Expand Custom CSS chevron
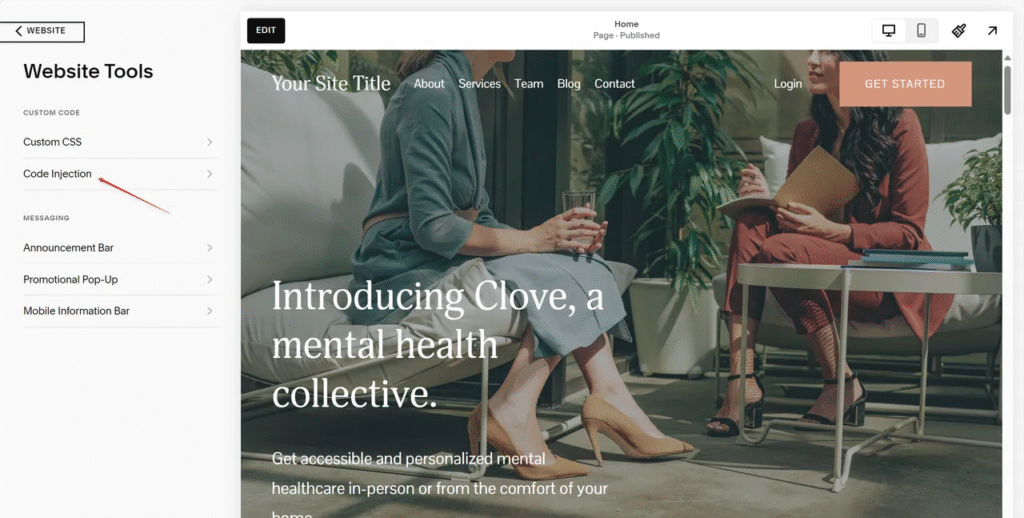Image resolution: width=1024 pixels, height=518 pixels. 210,142
